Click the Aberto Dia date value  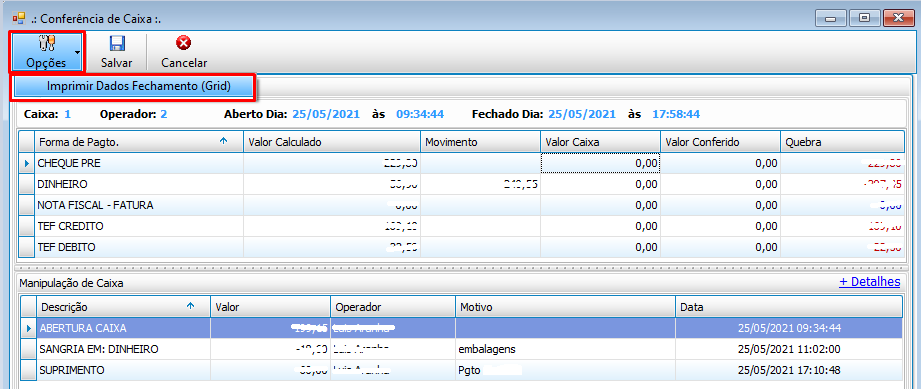pyautogui.click(x=325, y=114)
